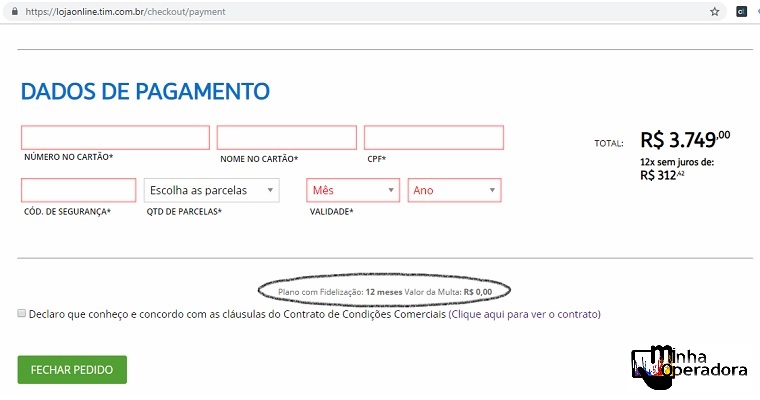Viewport: 760px width, 400px height.
Task: Focus the Número no Cartão field
Action: 115,137
